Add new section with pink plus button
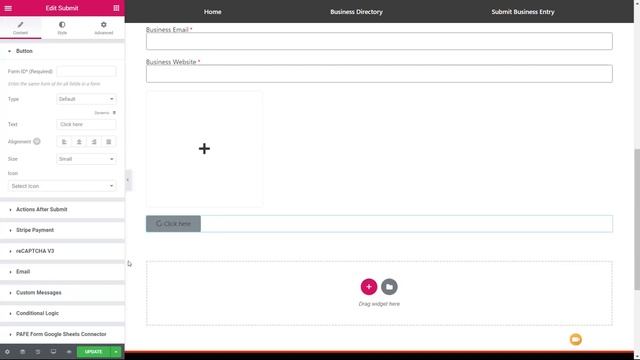The image size is (640, 360). (x=369, y=287)
